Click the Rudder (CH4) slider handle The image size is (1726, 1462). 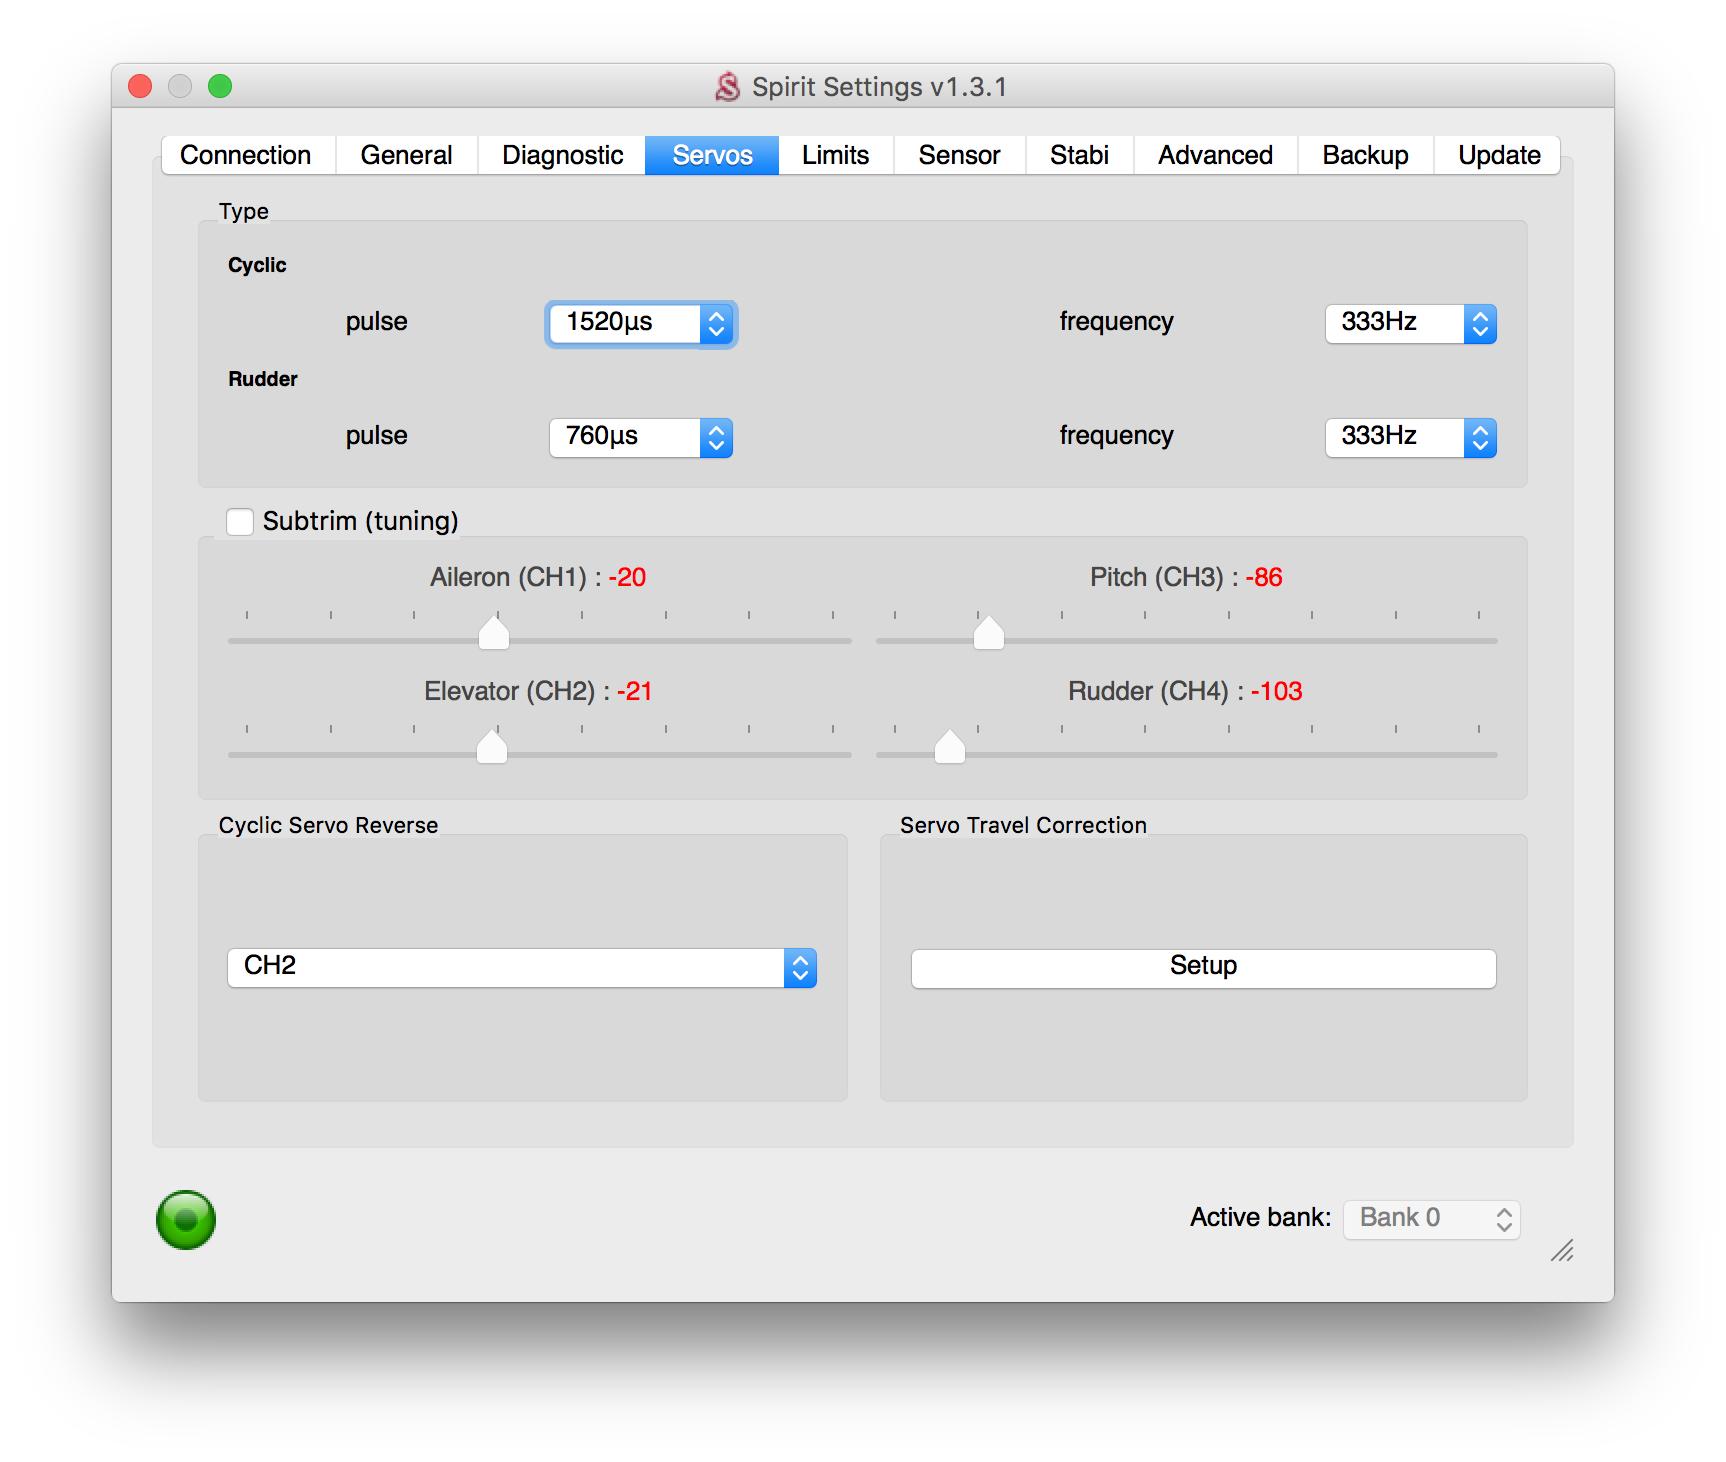[950, 747]
